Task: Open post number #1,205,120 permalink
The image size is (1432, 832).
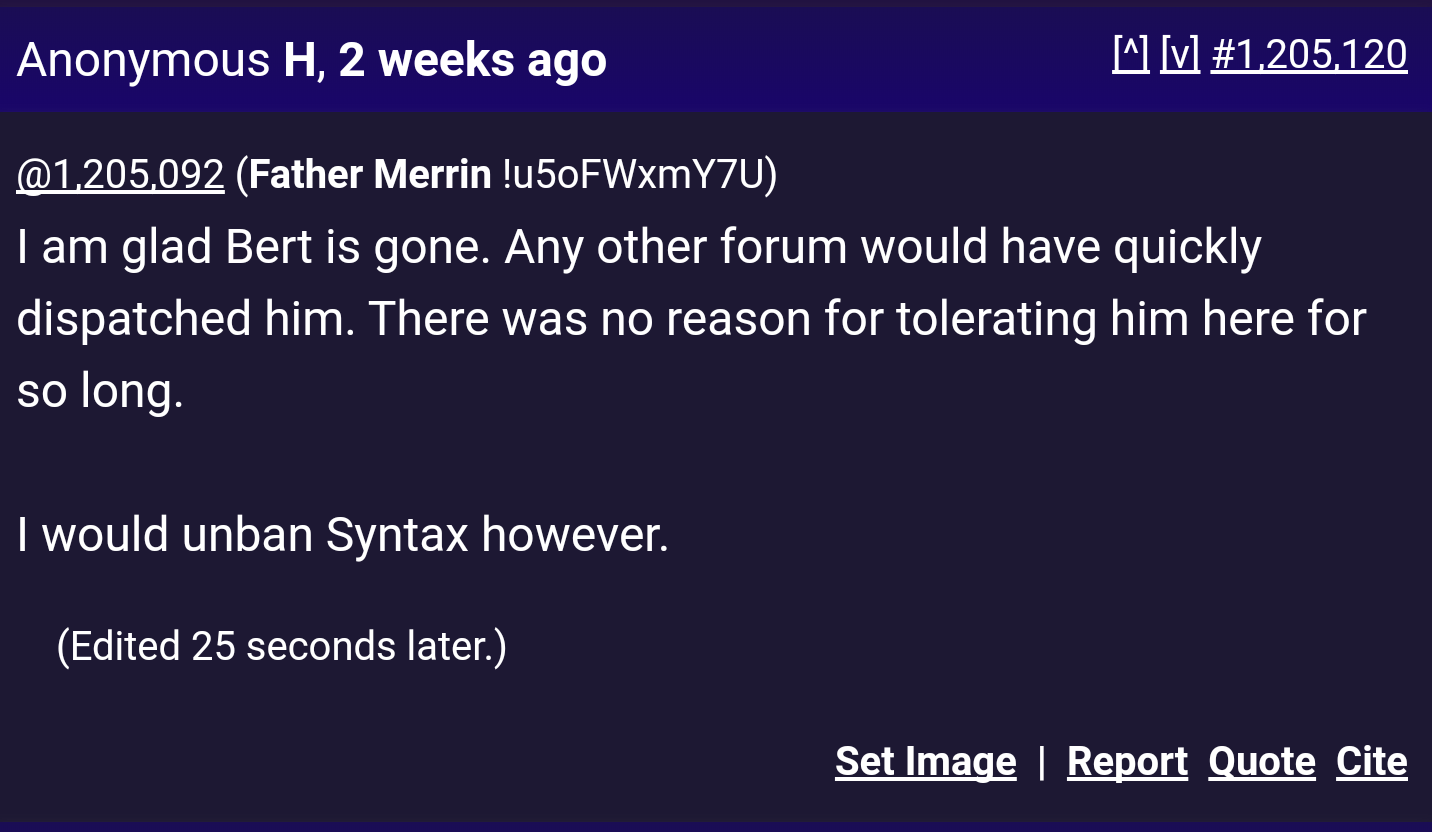Action: [1308, 54]
